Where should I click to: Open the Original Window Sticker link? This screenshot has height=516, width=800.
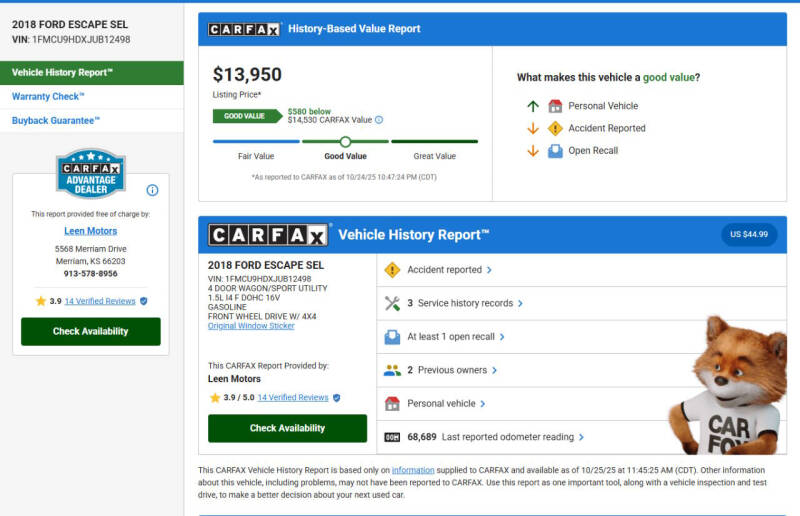251,326
